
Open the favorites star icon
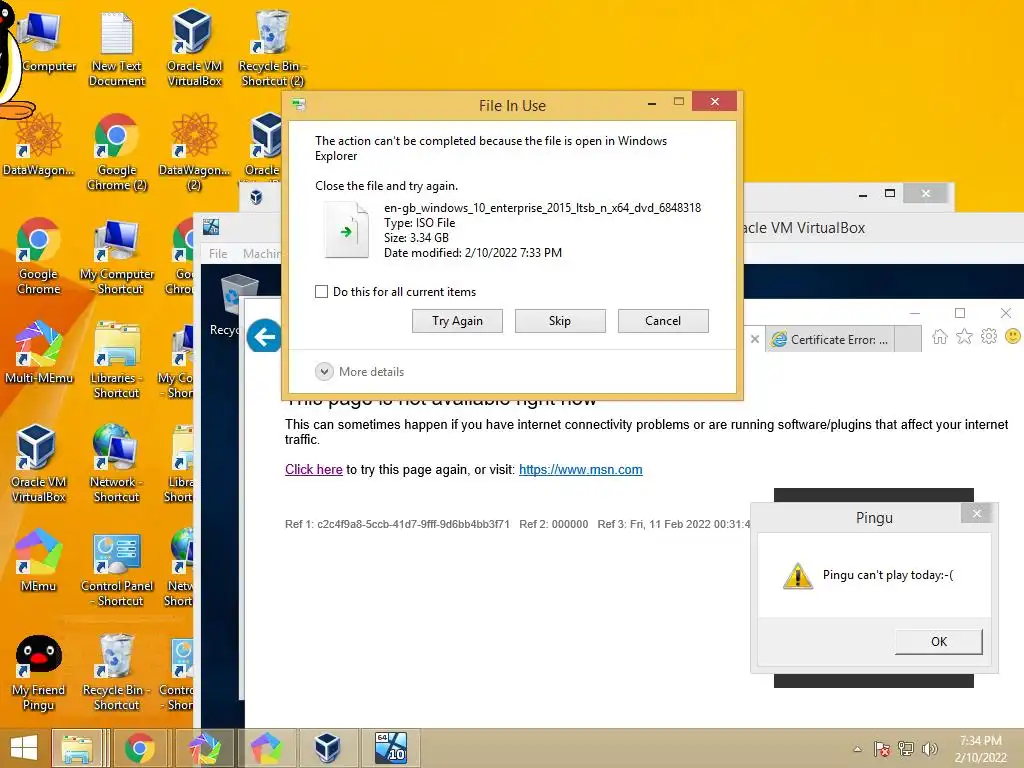(964, 337)
